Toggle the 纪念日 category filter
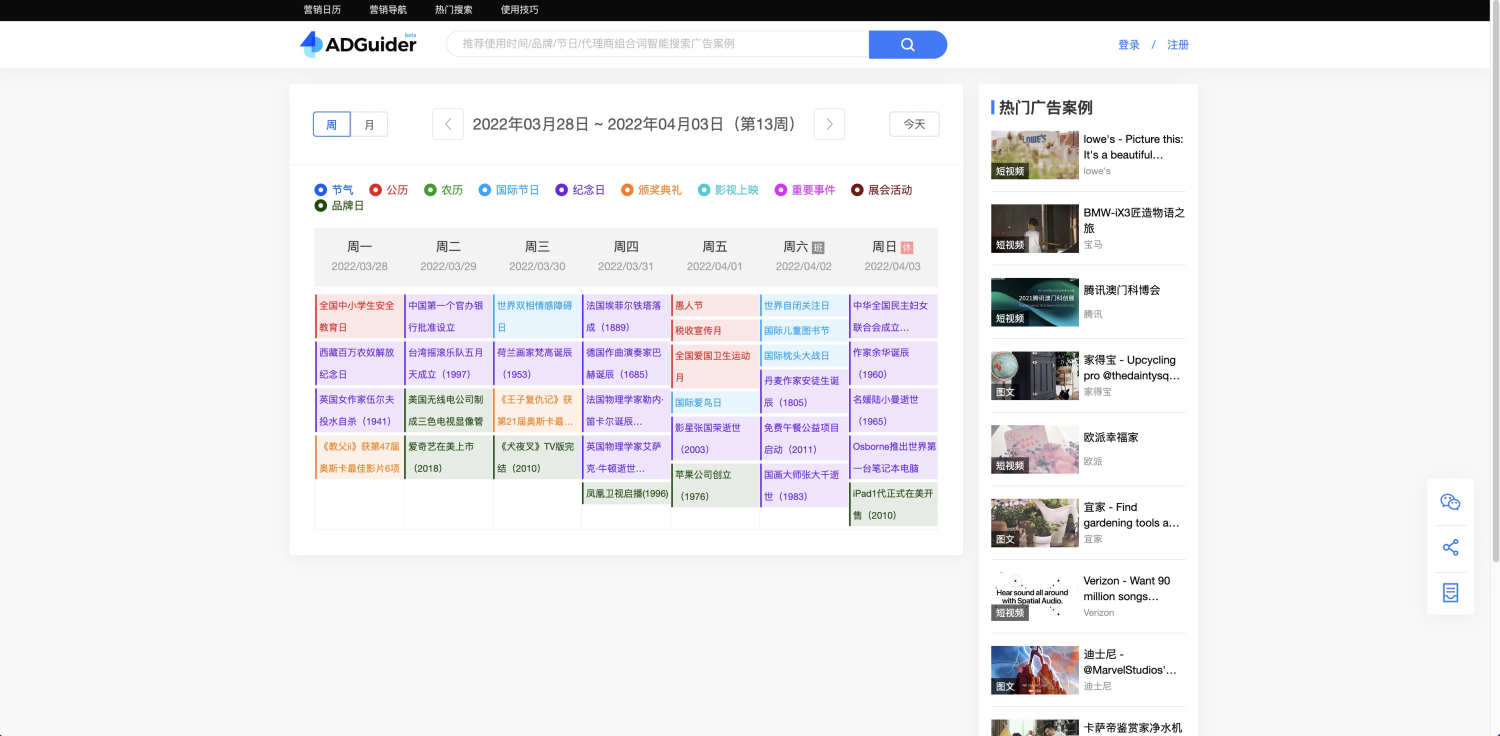Viewport: 1500px width, 736px height. [x=581, y=190]
